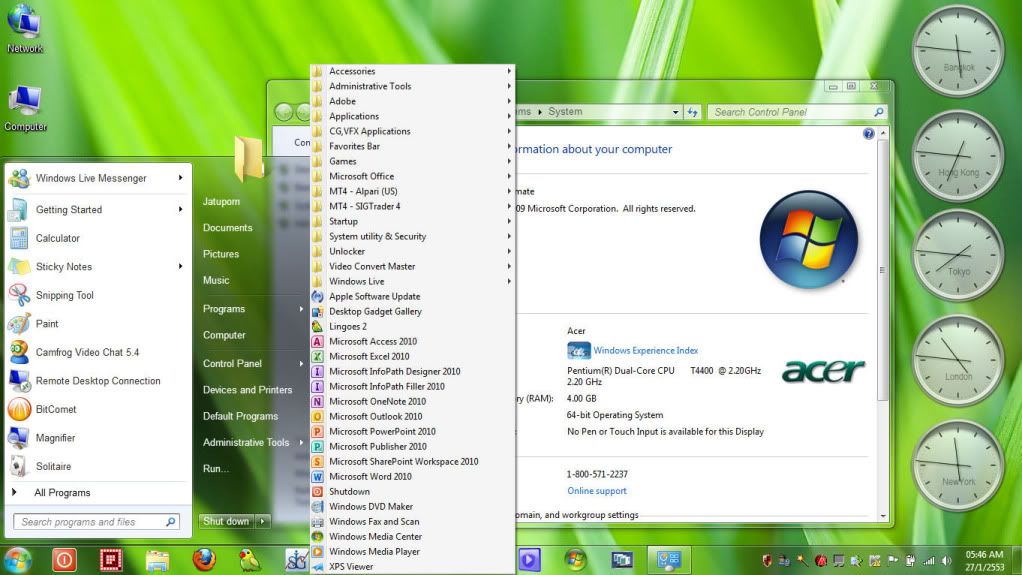Expand the CG,VFX Applications folder
The width and height of the screenshot is (1022, 575).
(x=413, y=131)
